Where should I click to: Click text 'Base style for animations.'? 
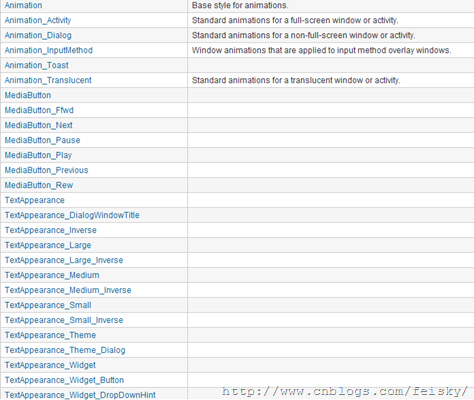point(240,5)
